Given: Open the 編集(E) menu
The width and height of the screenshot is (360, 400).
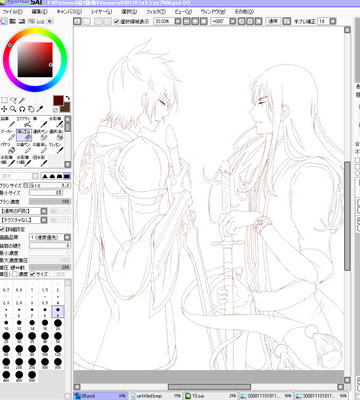Looking at the screenshot, I should pos(39,12).
